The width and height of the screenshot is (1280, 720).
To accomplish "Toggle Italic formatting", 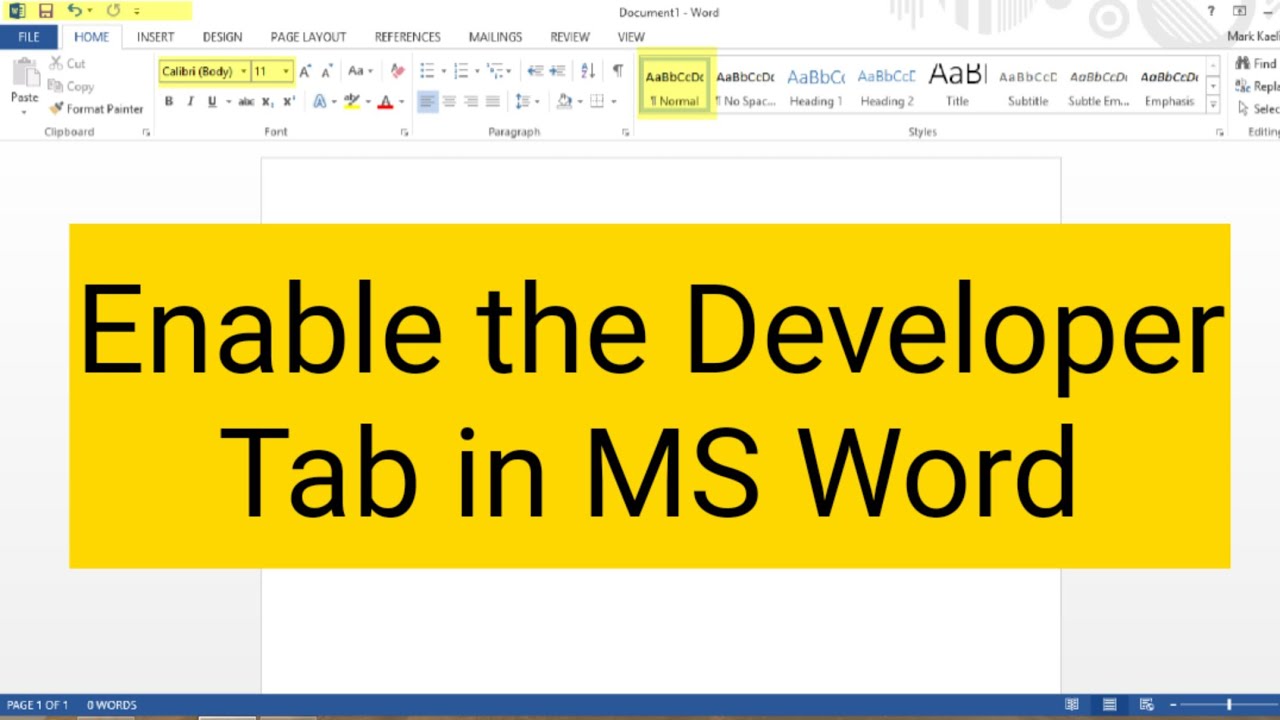I will click(x=190, y=101).
